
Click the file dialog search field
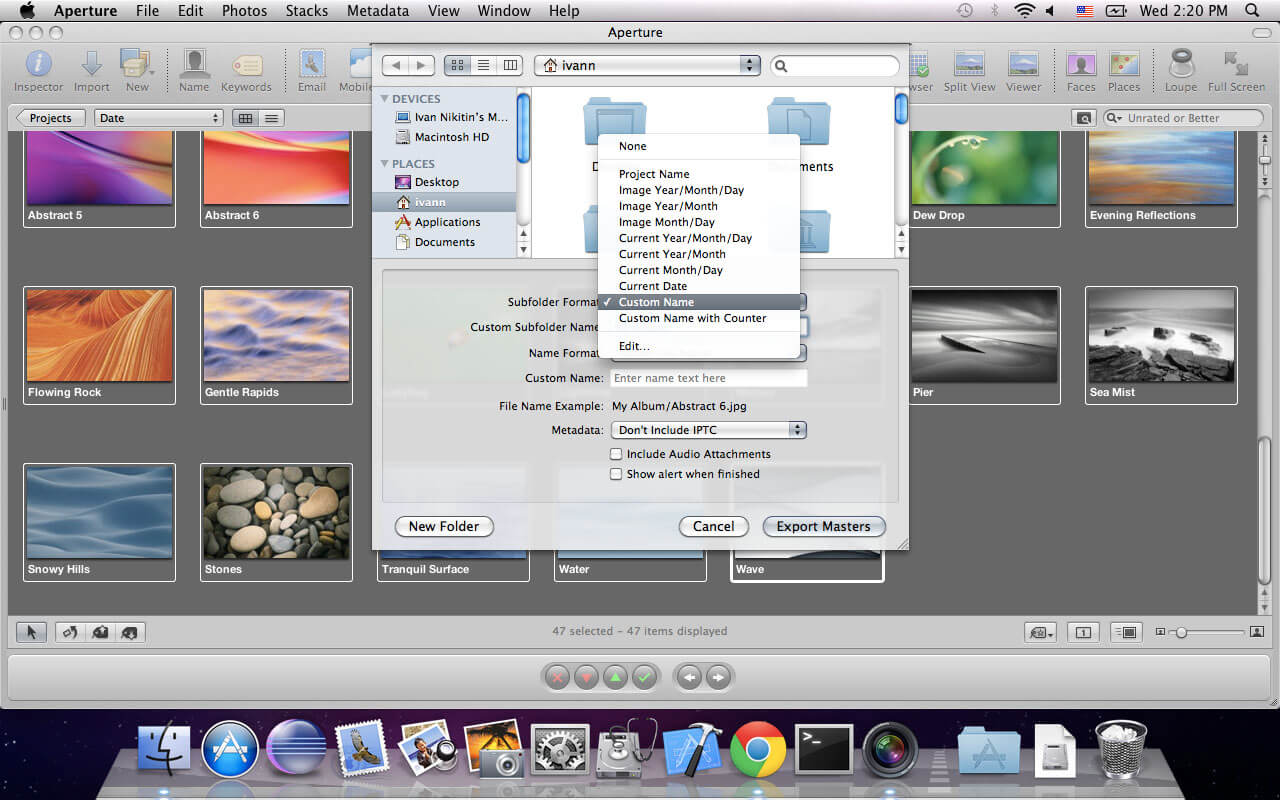(835, 65)
